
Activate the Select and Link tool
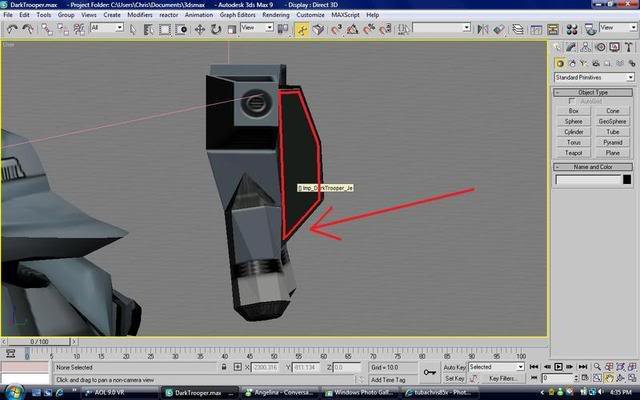[47, 29]
